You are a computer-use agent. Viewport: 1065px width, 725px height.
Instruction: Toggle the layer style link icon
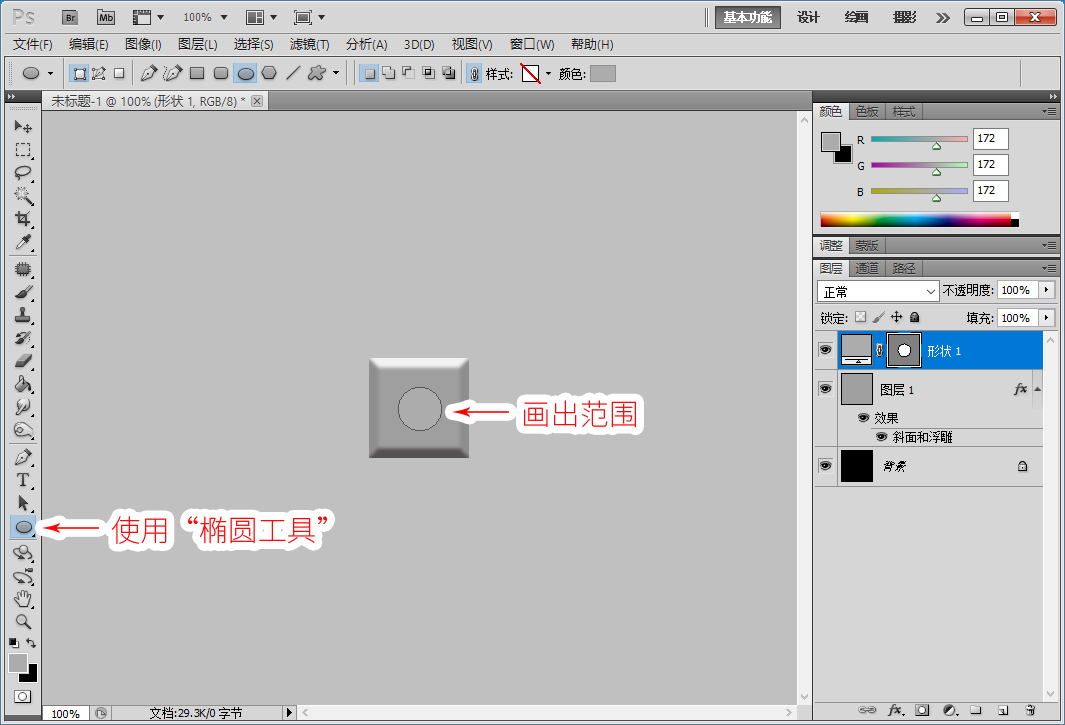[475, 73]
